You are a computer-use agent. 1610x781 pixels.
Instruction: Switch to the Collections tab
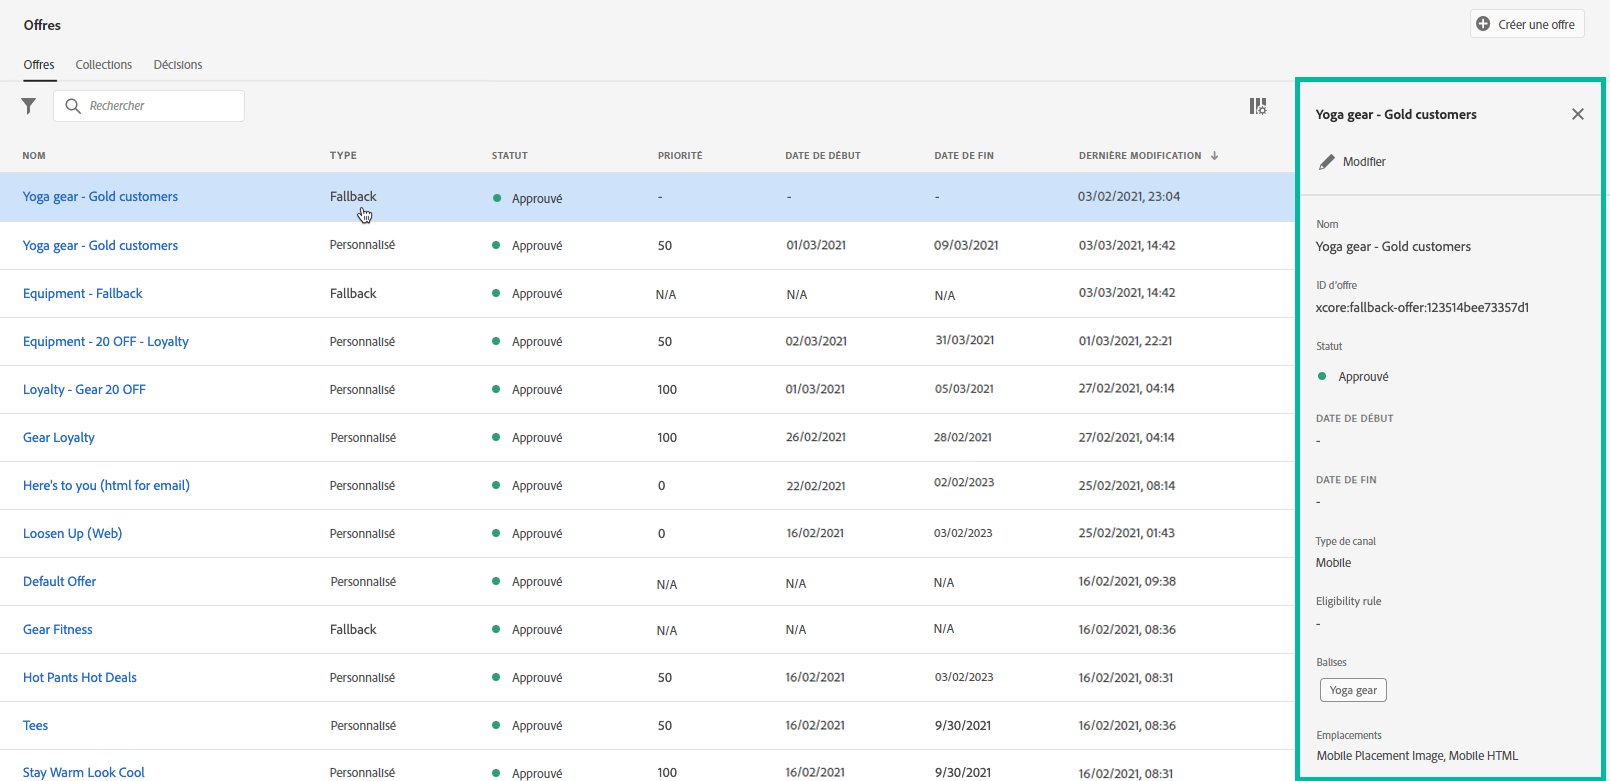tap(103, 65)
